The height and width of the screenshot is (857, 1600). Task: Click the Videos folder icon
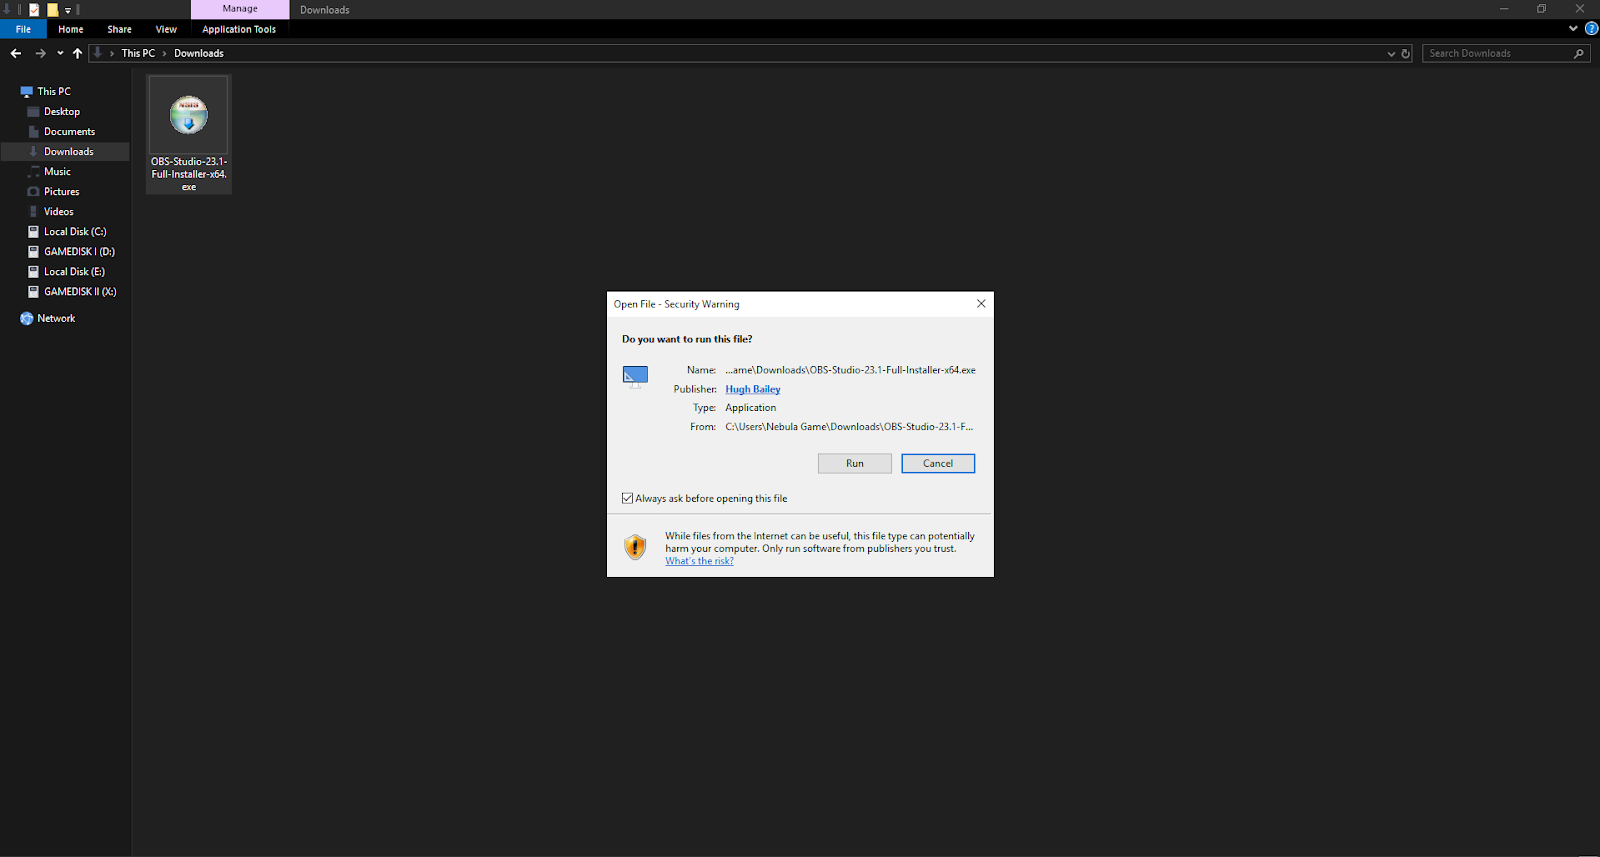coord(33,212)
